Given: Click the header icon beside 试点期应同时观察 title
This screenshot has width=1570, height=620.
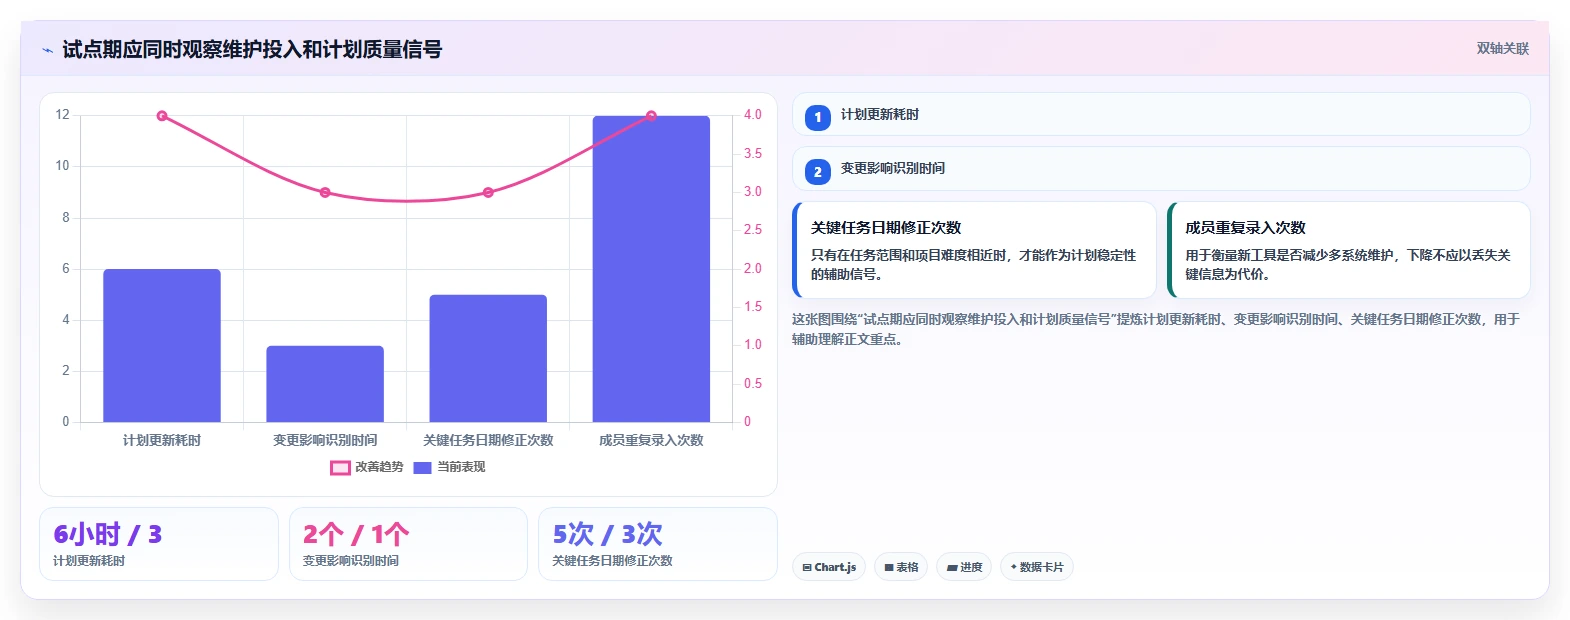Looking at the screenshot, I should pyautogui.click(x=48, y=50).
